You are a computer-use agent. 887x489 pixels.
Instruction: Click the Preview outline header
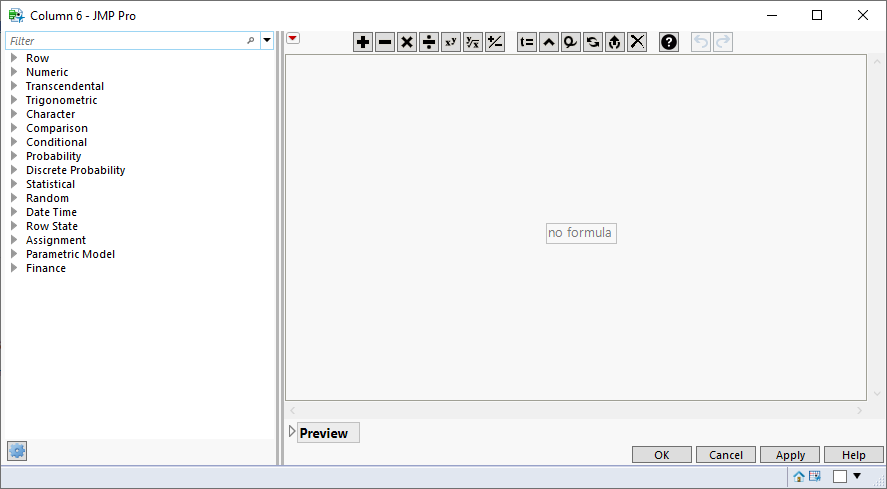[x=328, y=433]
